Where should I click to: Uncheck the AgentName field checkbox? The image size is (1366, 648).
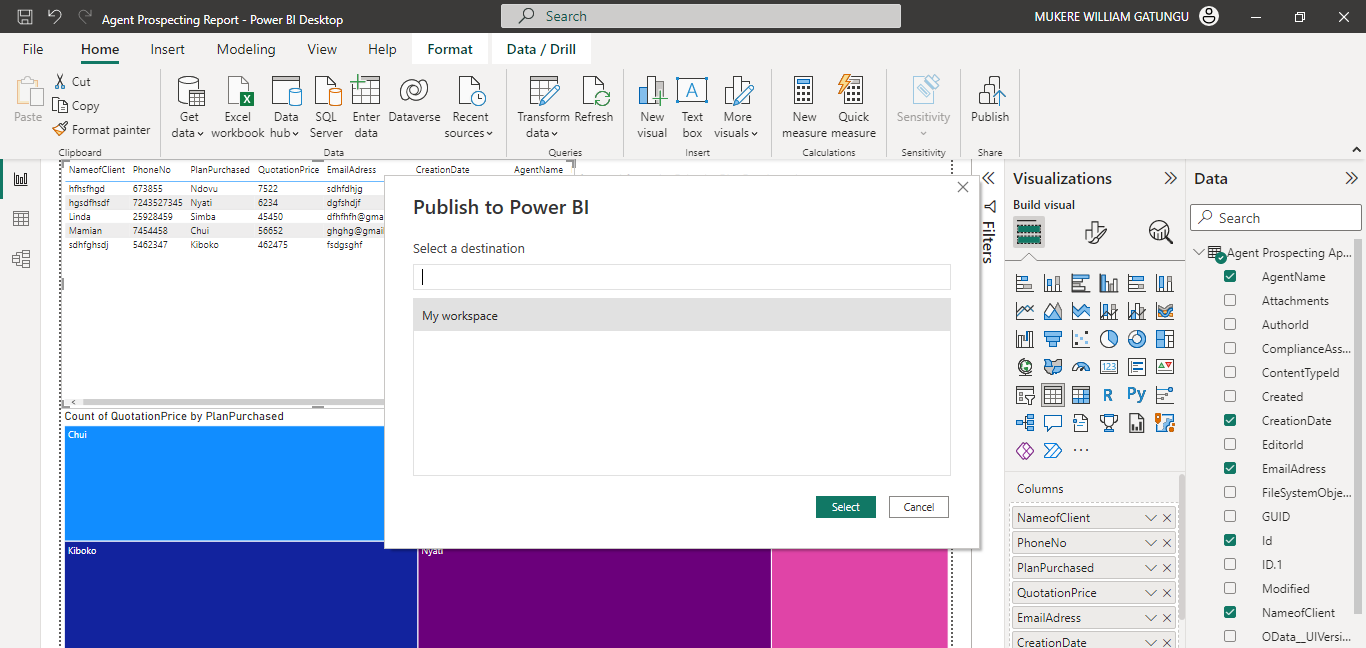coord(1230,276)
